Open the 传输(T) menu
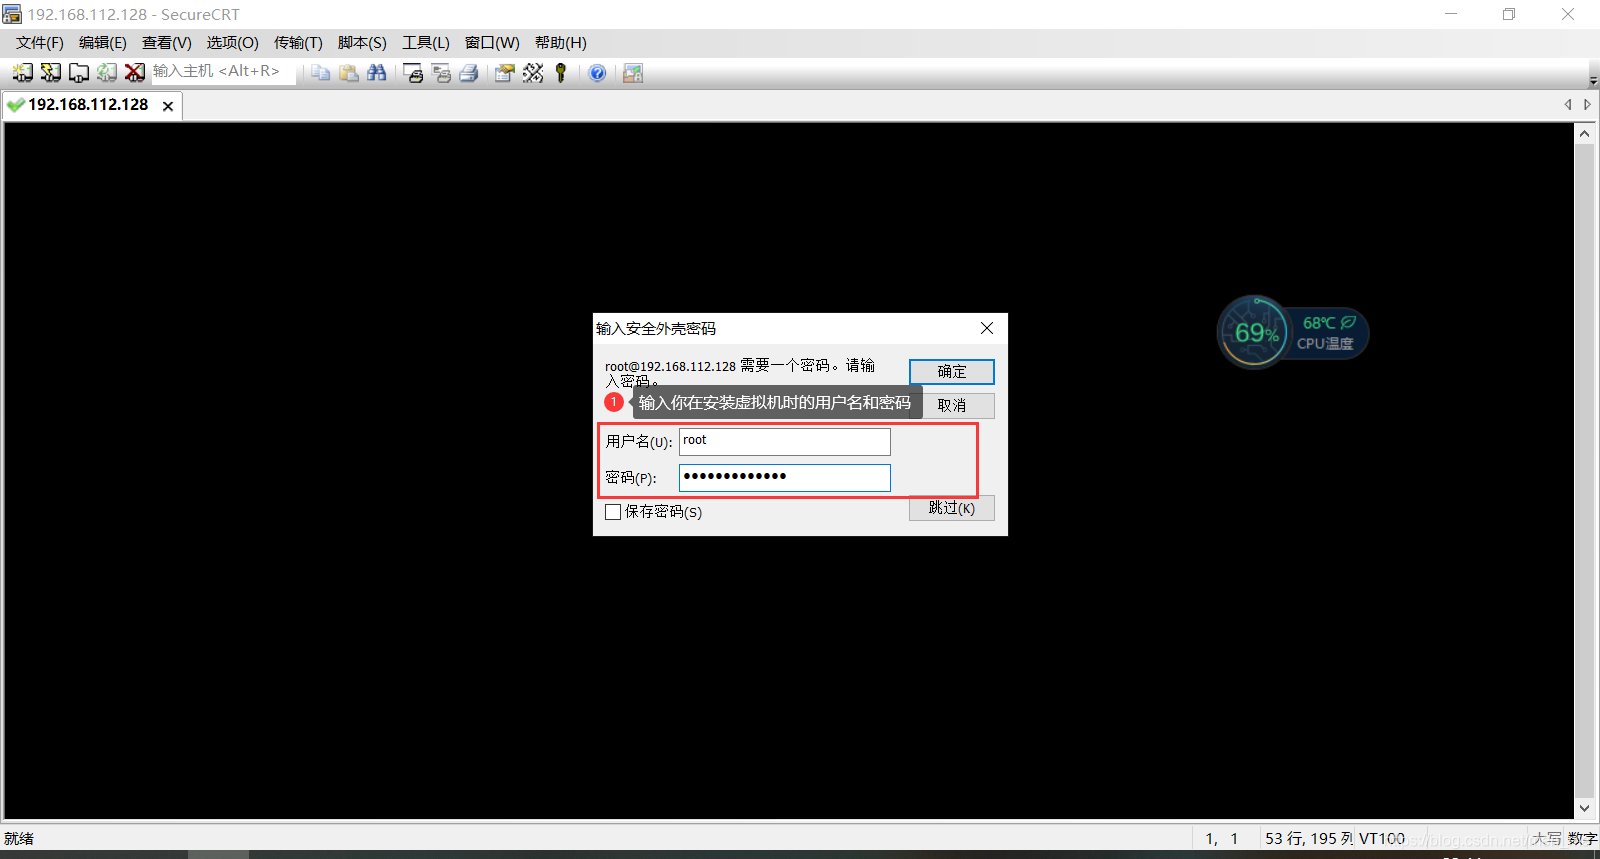1600x859 pixels. (x=298, y=43)
